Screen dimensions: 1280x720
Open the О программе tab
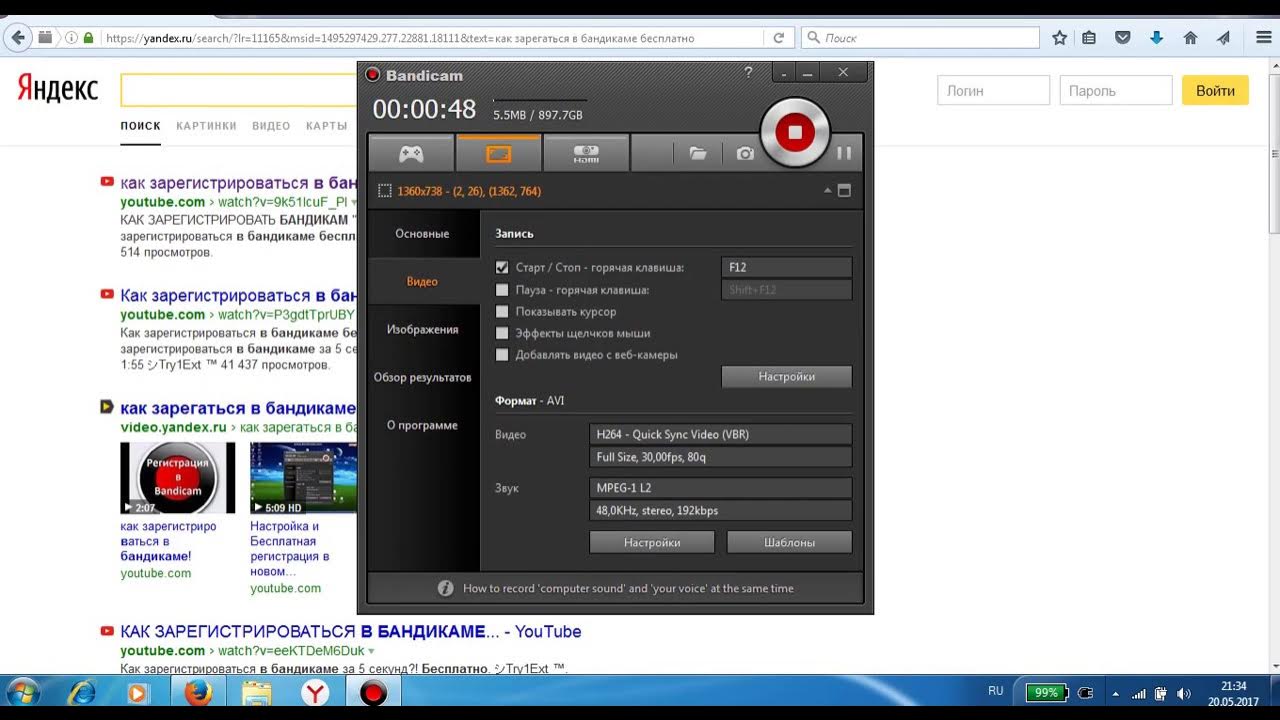(x=422, y=425)
